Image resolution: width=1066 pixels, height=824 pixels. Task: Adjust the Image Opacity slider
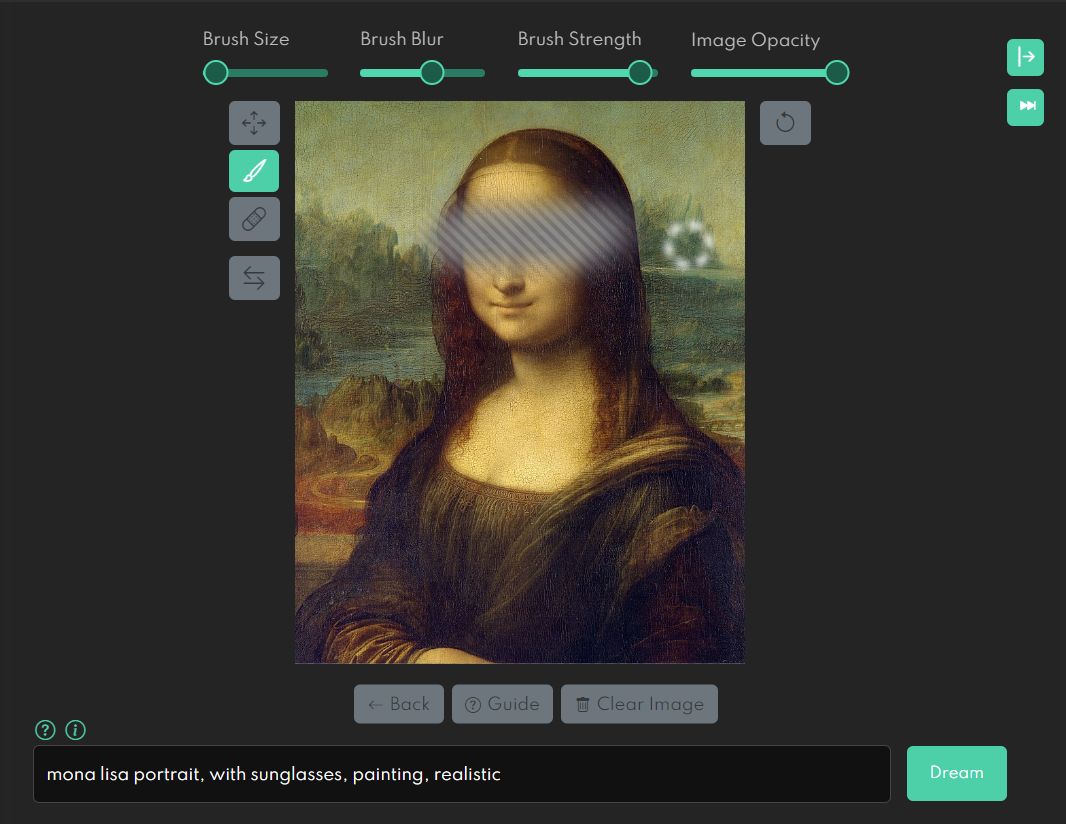[770, 73]
